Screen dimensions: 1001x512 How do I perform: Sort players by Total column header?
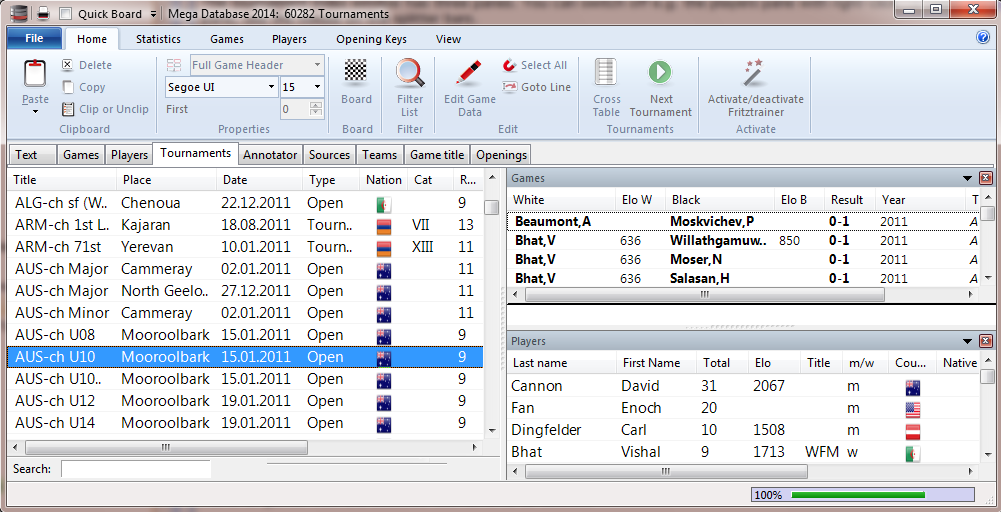coord(722,363)
